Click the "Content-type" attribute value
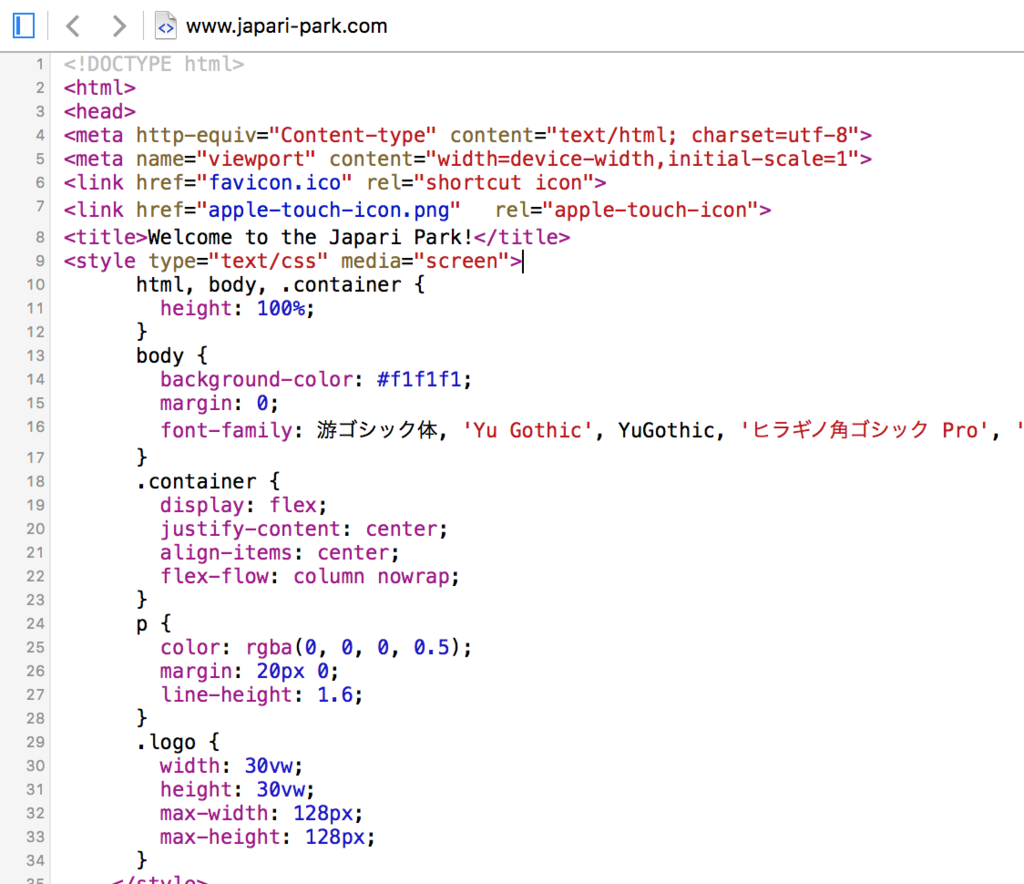The width and height of the screenshot is (1024, 884). tap(353, 135)
